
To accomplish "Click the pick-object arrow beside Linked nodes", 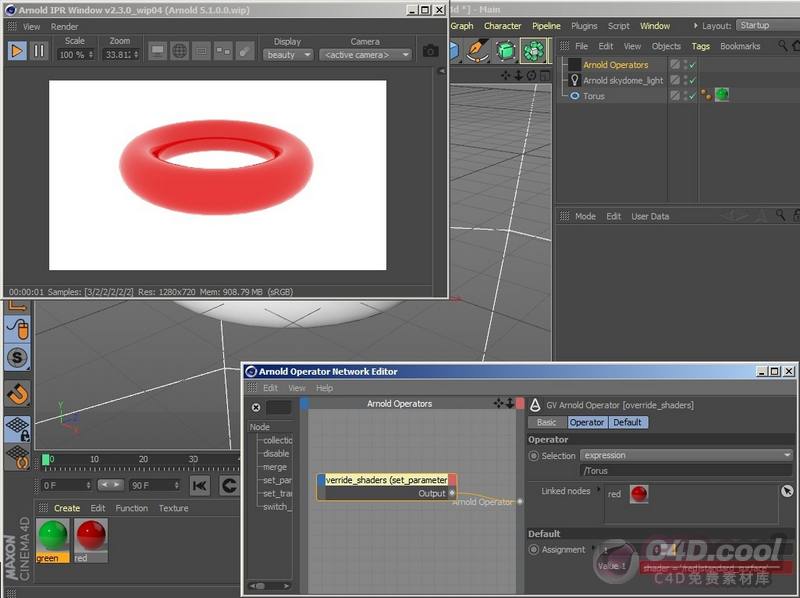I will click(x=787, y=491).
